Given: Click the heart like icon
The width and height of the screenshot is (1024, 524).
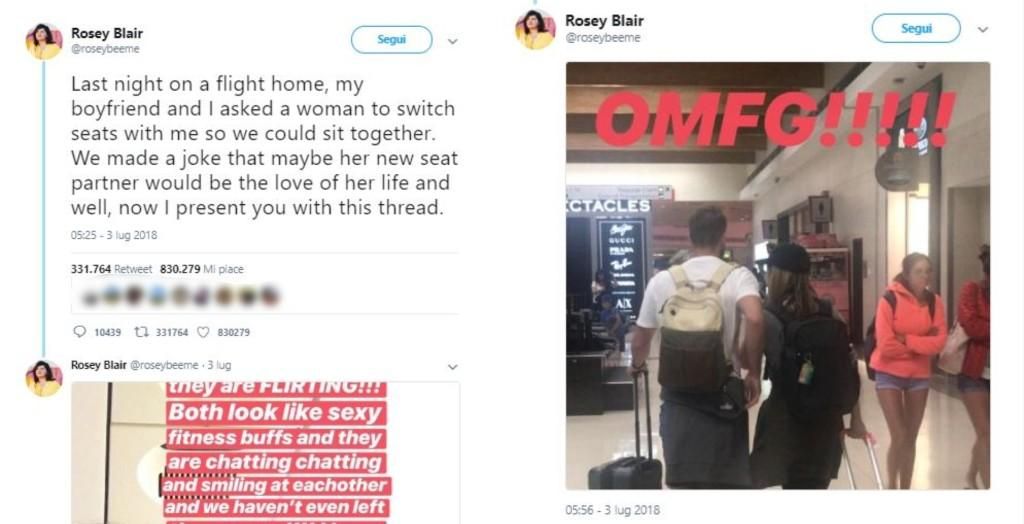Looking at the screenshot, I should (203, 332).
